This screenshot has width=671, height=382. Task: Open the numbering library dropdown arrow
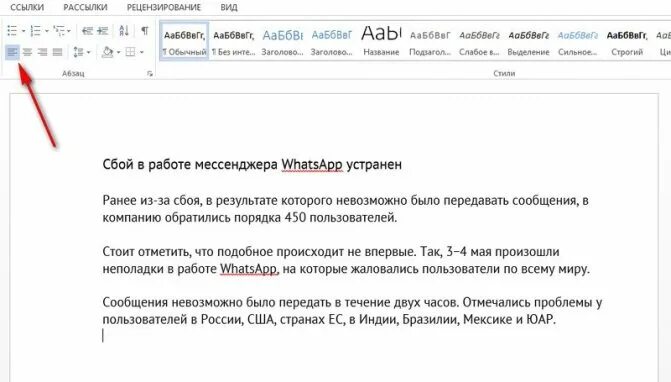point(46,31)
